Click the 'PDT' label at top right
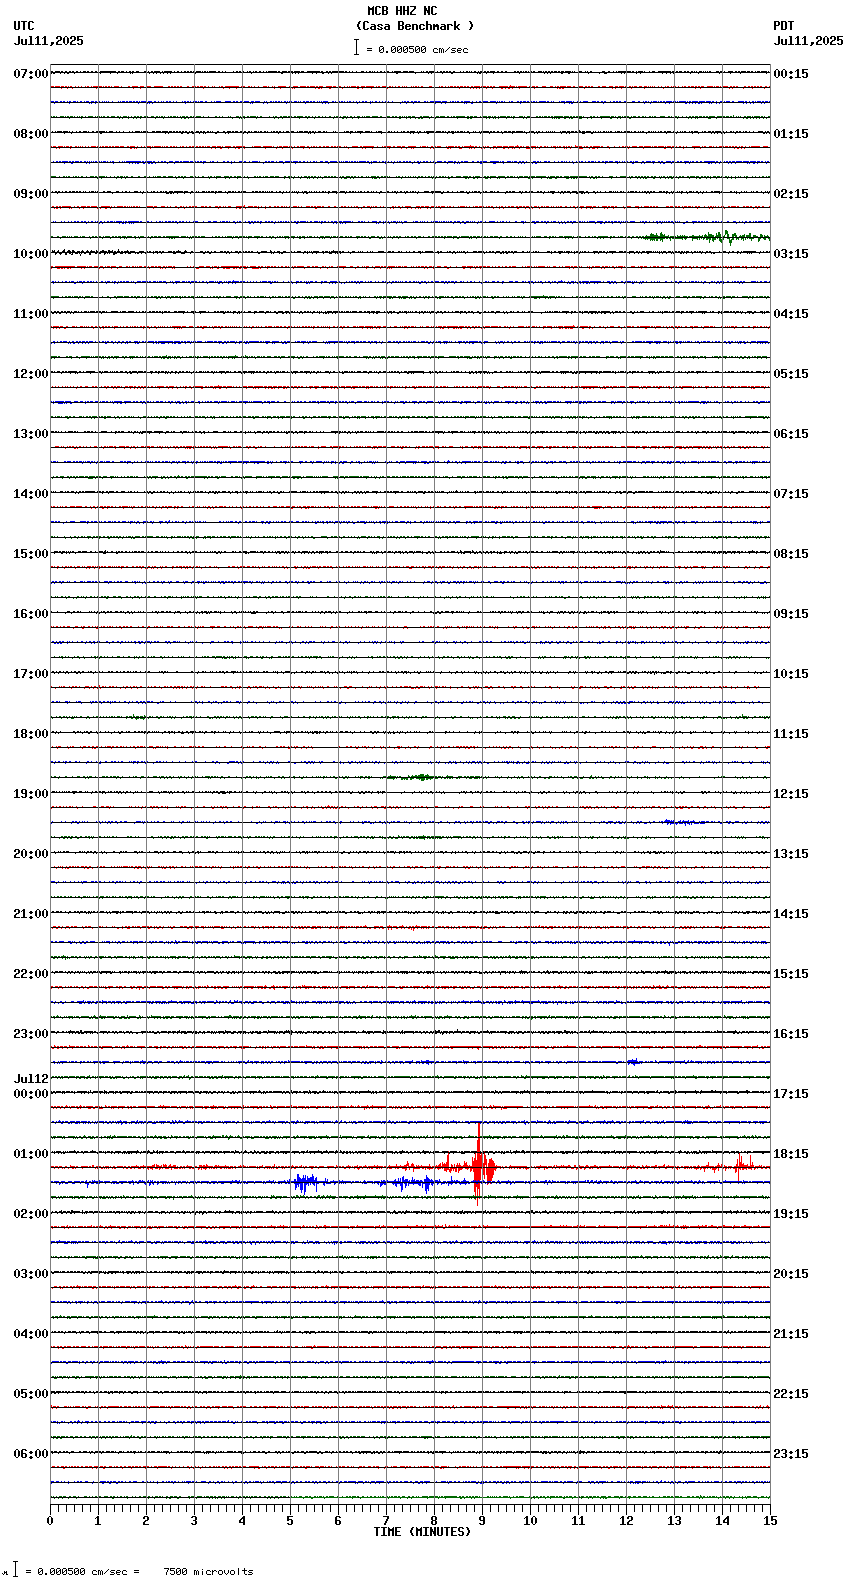The width and height of the screenshot is (850, 1584). [783, 26]
